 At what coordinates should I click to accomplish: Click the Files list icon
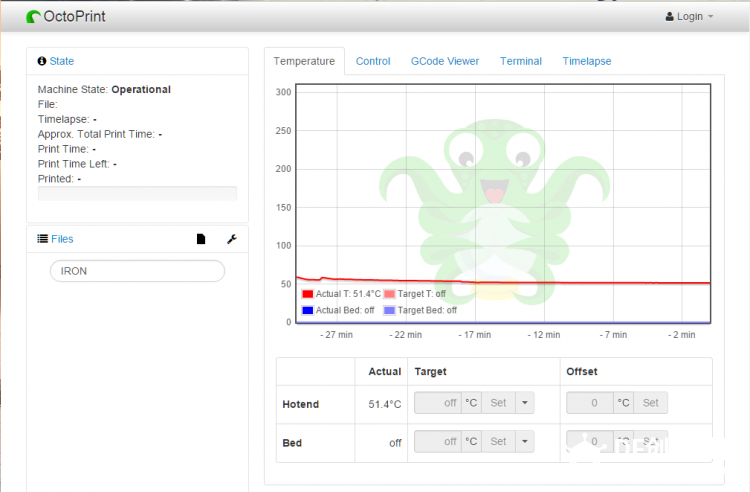(43, 239)
